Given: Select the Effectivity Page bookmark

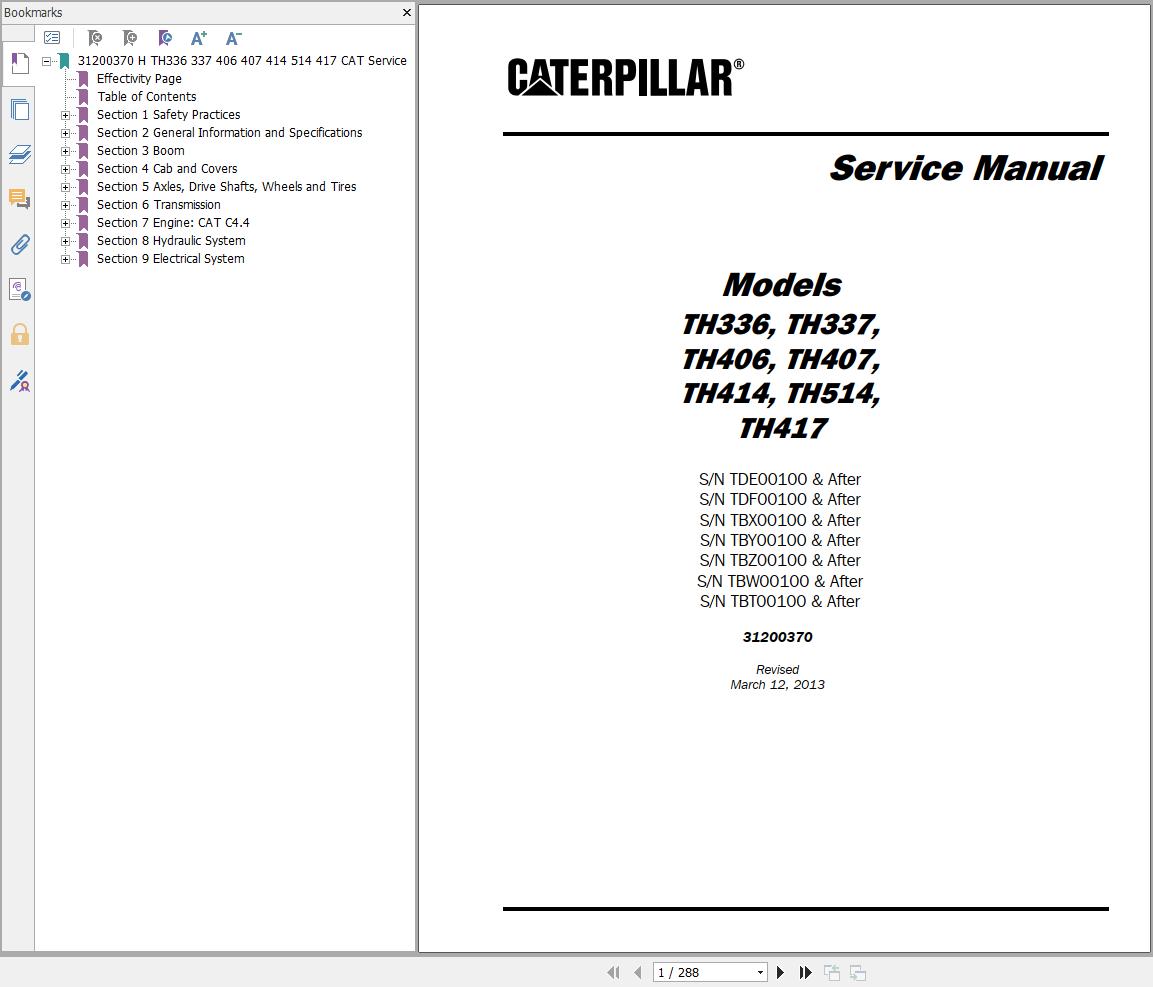Looking at the screenshot, I should coord(139,78).
